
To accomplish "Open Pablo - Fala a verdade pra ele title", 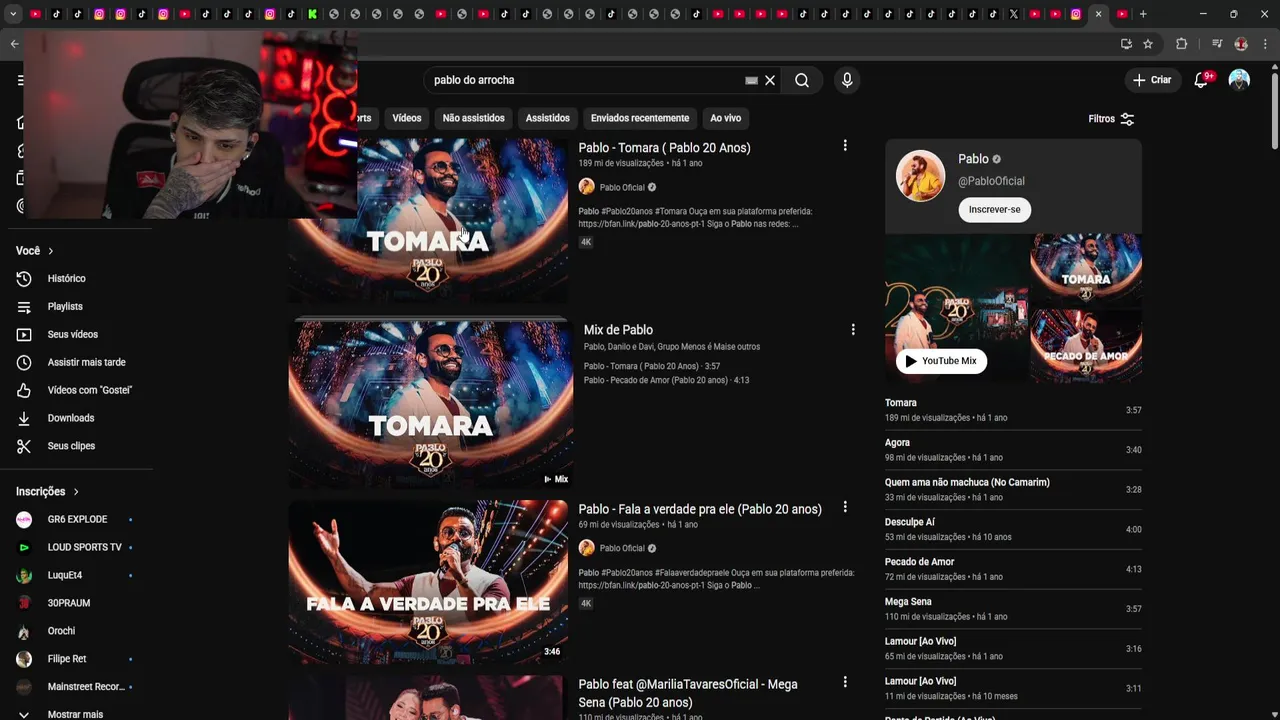I will (x=700, y=509).
